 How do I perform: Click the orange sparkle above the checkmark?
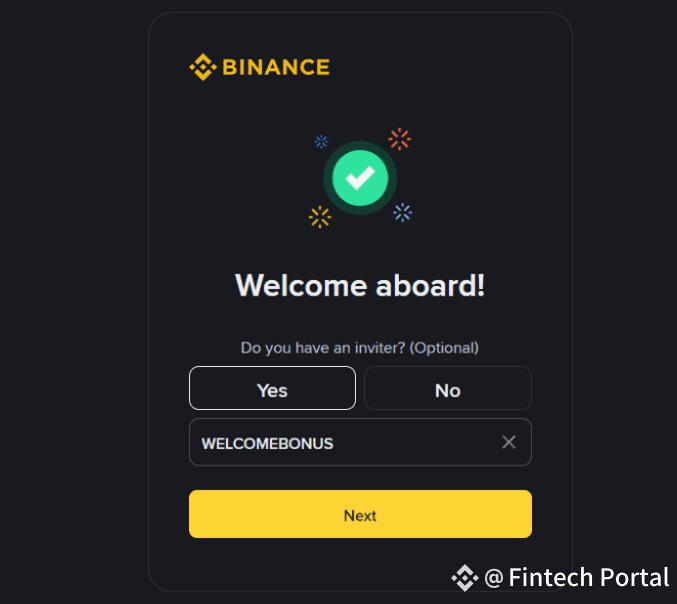[x=400, y=139]
